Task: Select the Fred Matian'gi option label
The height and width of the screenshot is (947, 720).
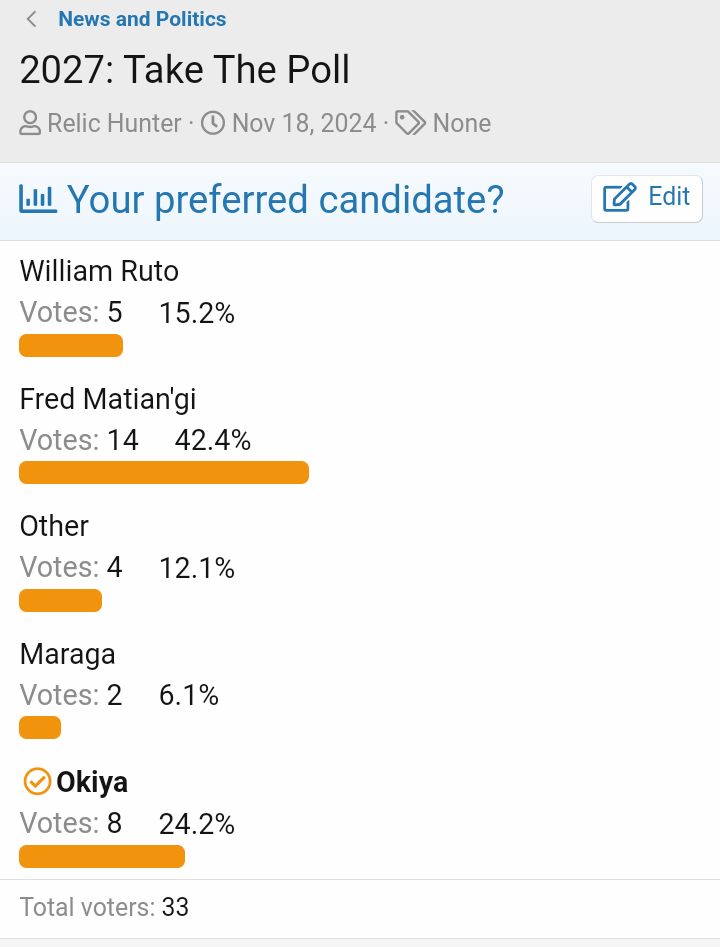Action: (108, 399)
